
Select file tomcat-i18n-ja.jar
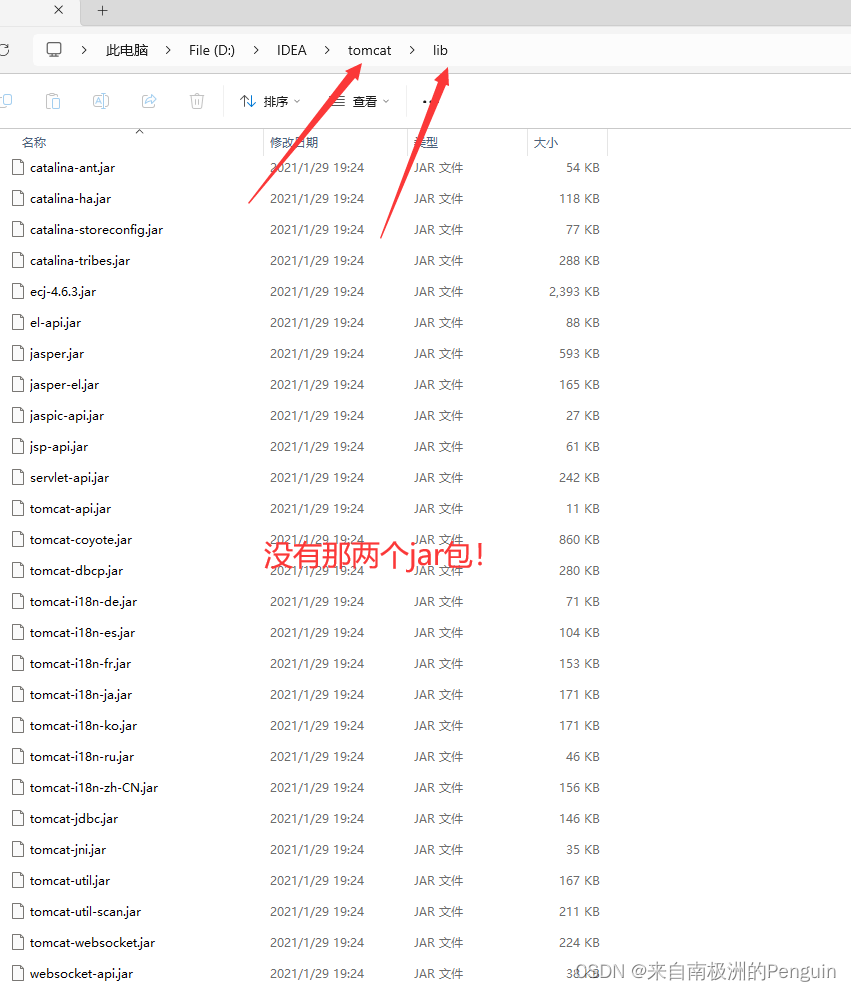point(81,694)
